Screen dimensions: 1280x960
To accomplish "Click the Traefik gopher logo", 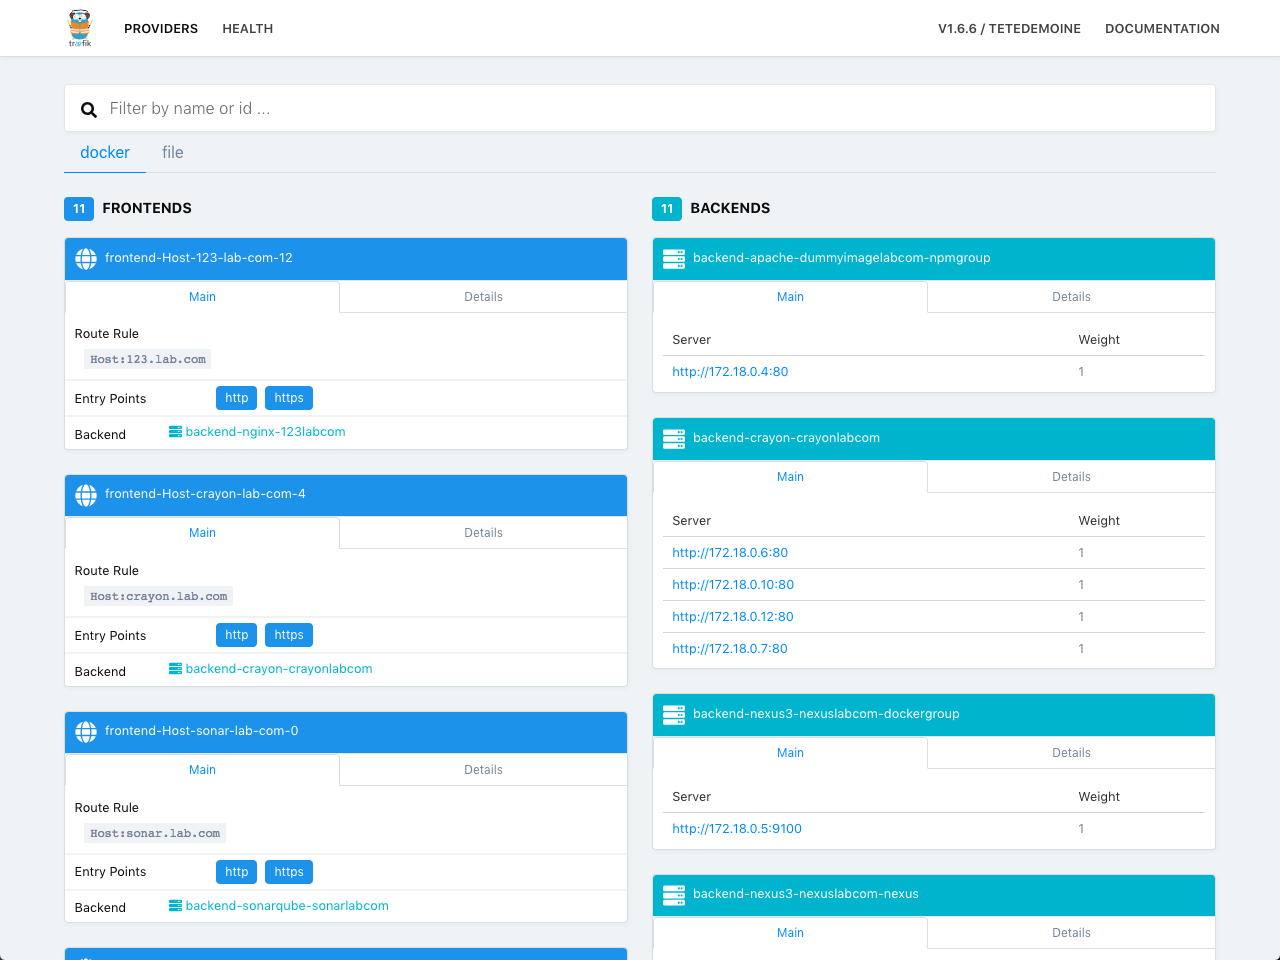I will pyautogui.click(x=80, y=28).
